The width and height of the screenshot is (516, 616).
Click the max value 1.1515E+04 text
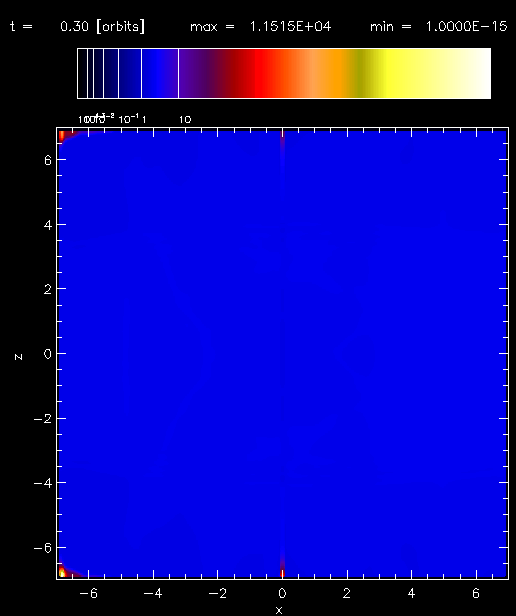pyautogui.click(x=290, y=27)
